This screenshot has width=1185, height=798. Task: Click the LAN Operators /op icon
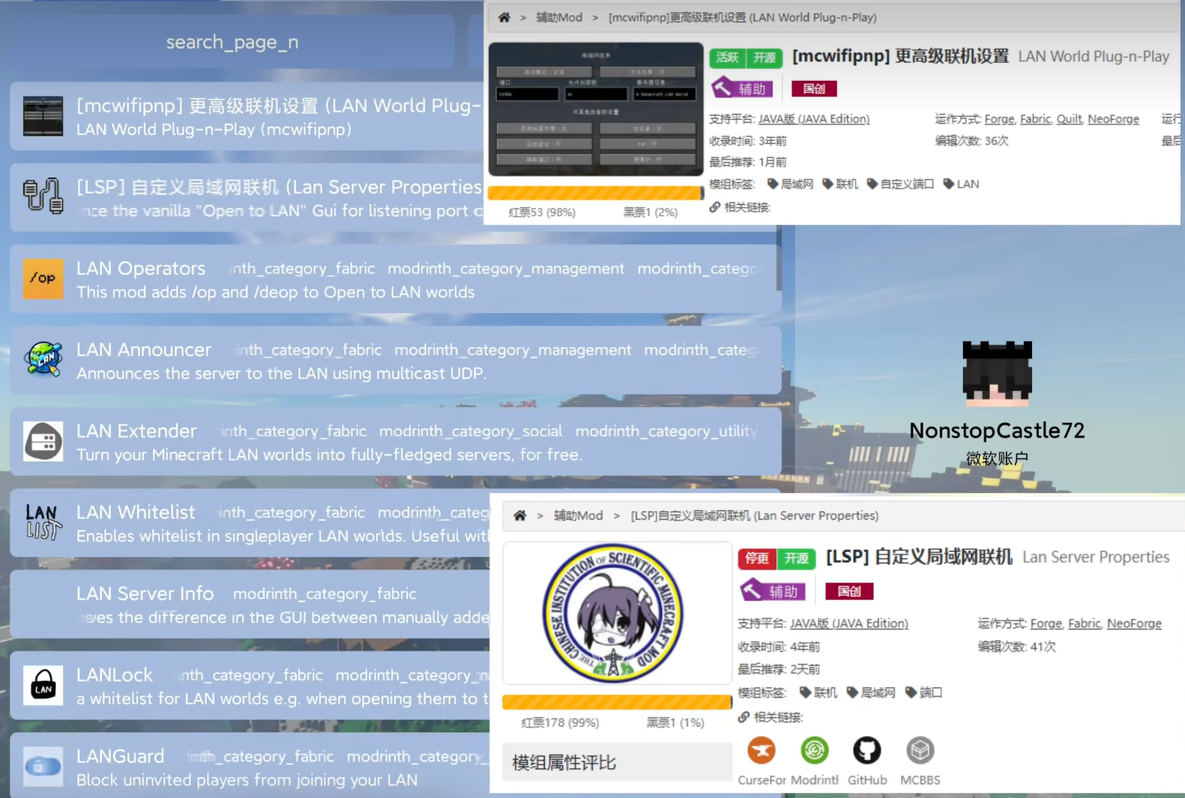pyautogui.click(x=43, y=279)
